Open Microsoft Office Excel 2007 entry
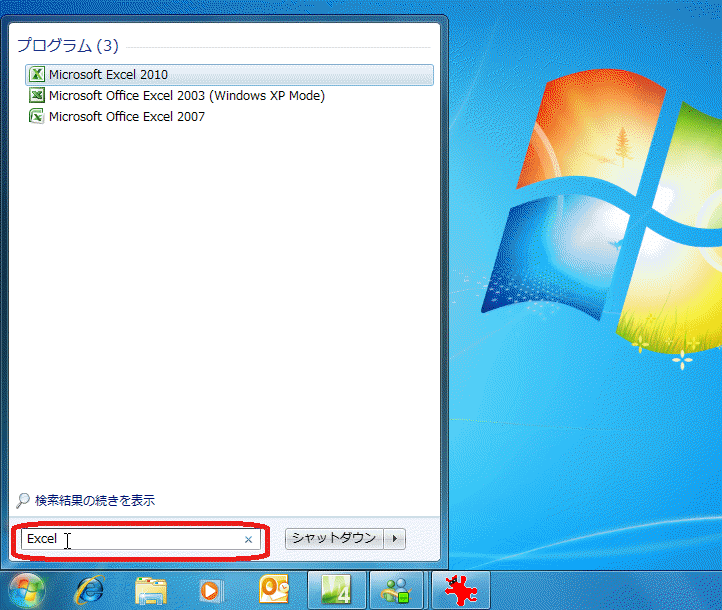The image size is (722, 610). tap(127, 117)
